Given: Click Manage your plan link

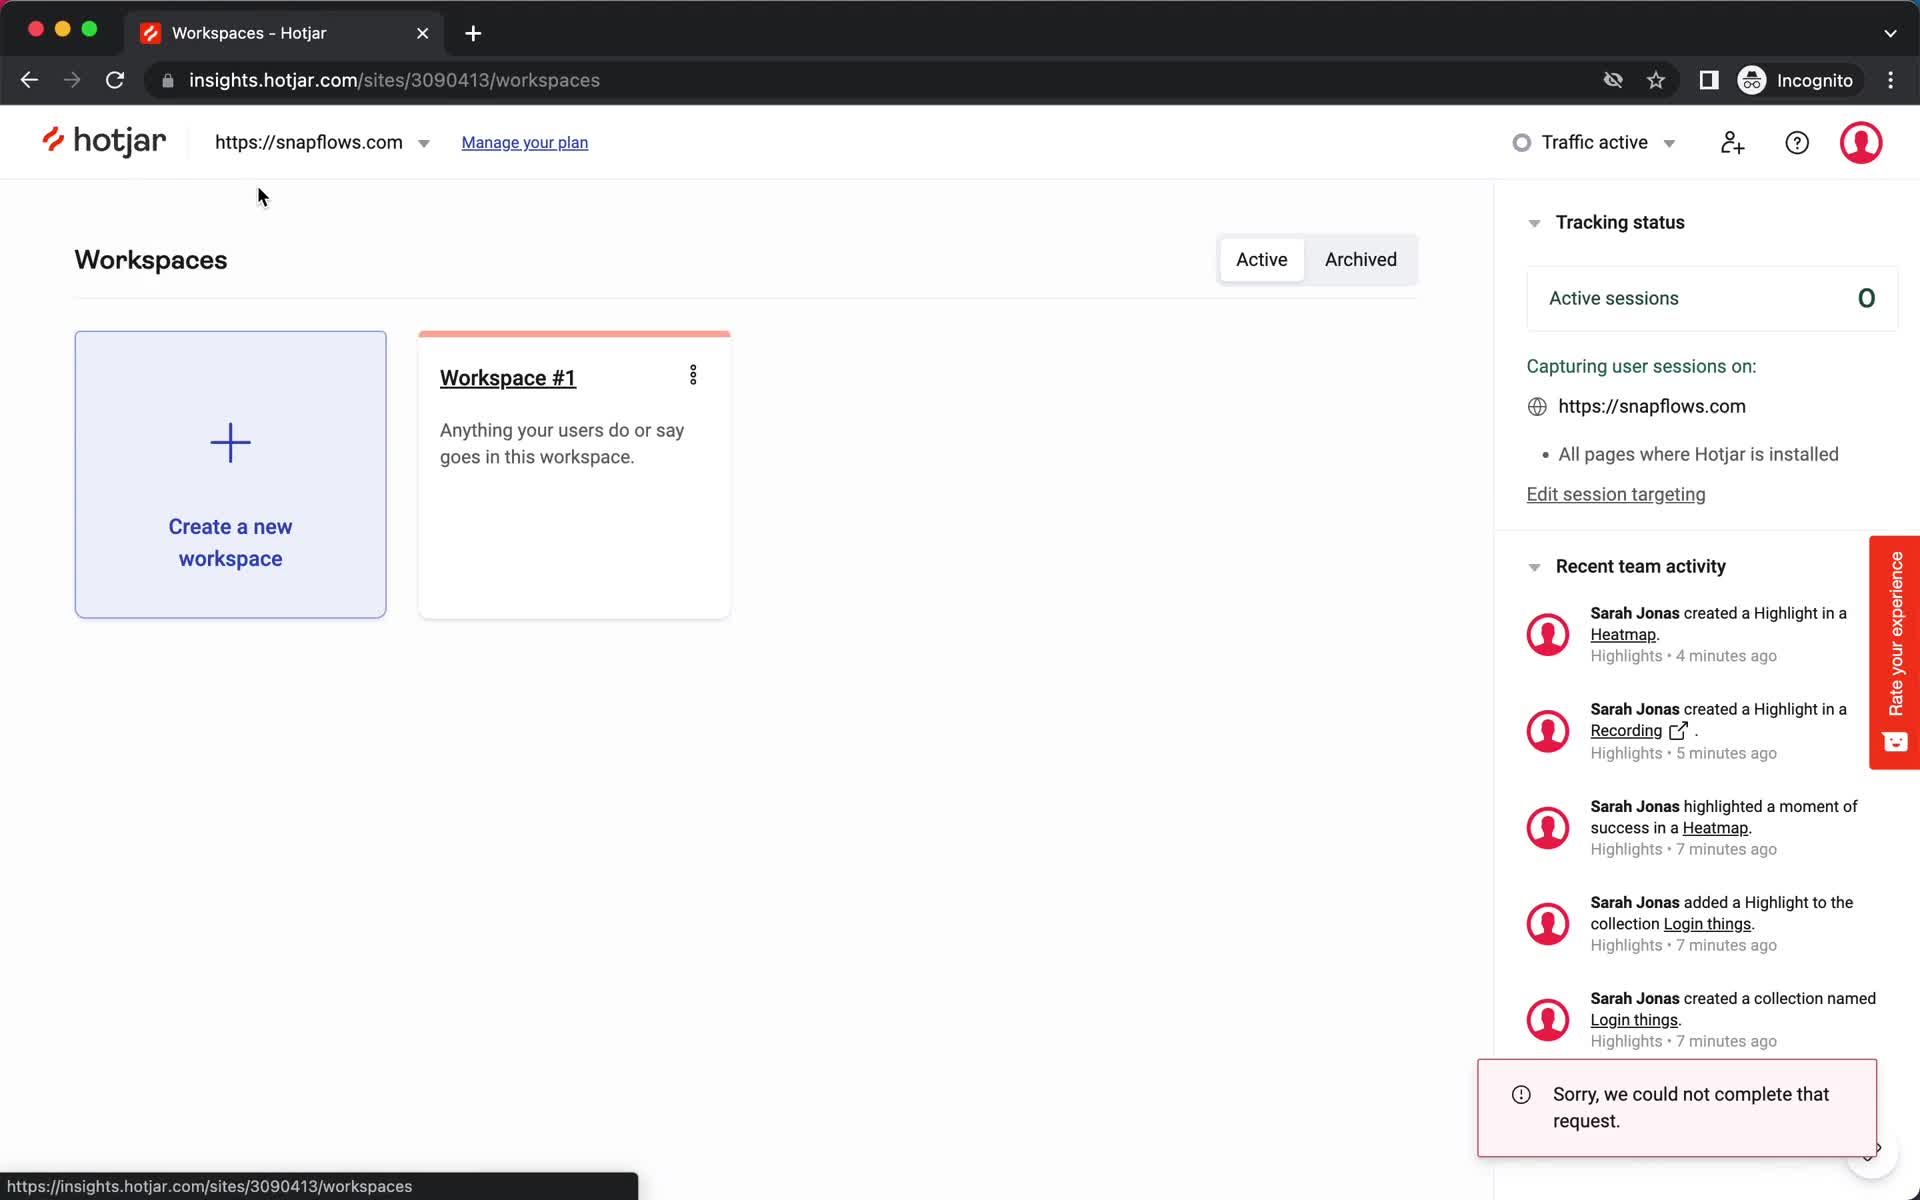Looking at the screenshot, I should (x=525, y=142).
